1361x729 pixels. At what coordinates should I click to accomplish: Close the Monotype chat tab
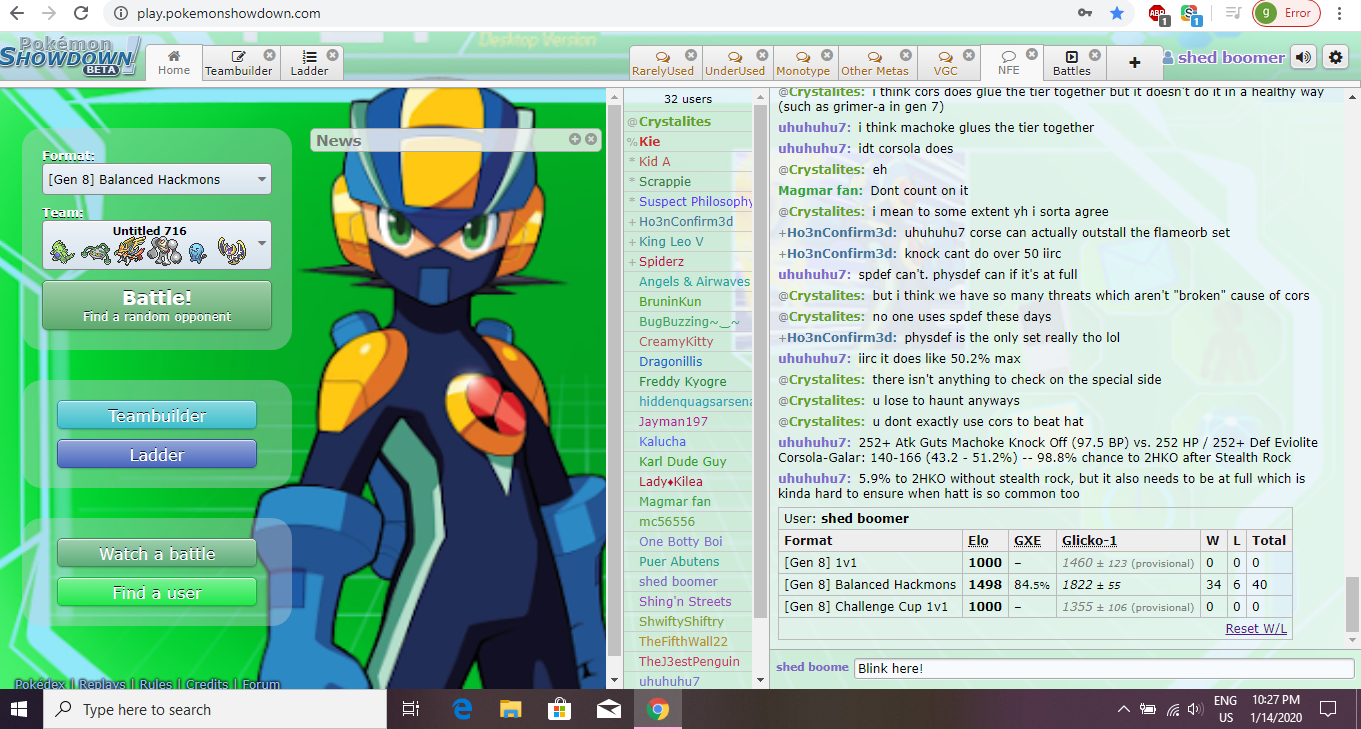pyautogui.click(x=827, y=55)
